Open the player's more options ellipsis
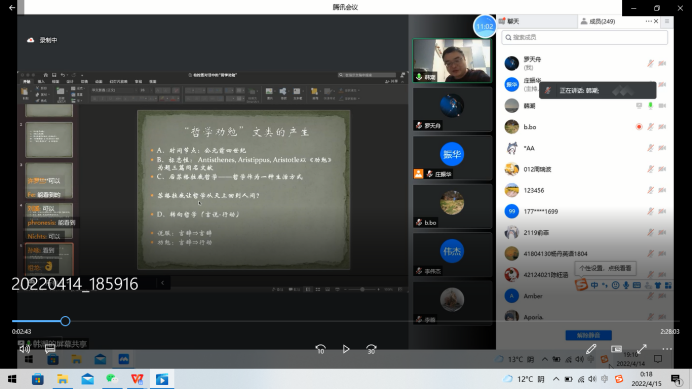The image size is (692, 389). pyautogui.click(x=667, y=349)
